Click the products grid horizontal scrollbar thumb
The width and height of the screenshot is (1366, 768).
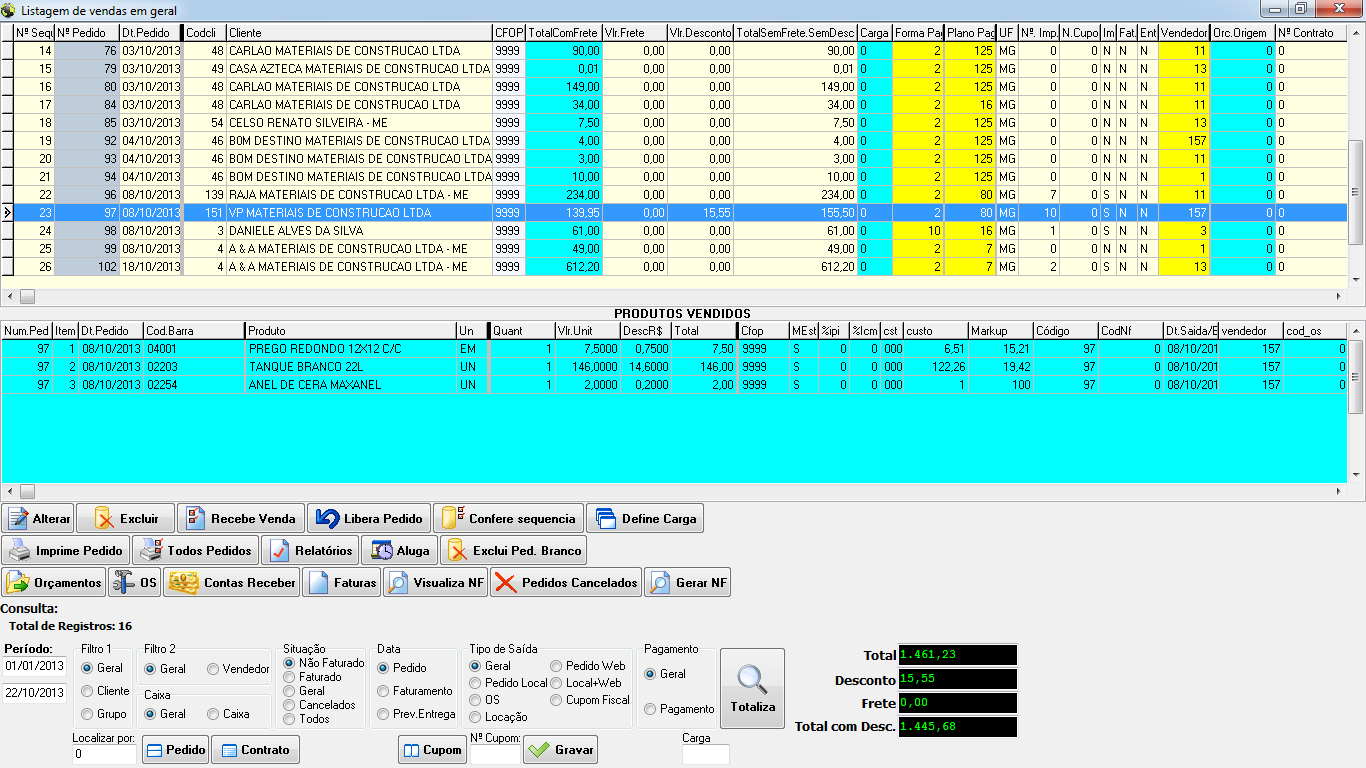pyautogui.click(x=27, y=491)
